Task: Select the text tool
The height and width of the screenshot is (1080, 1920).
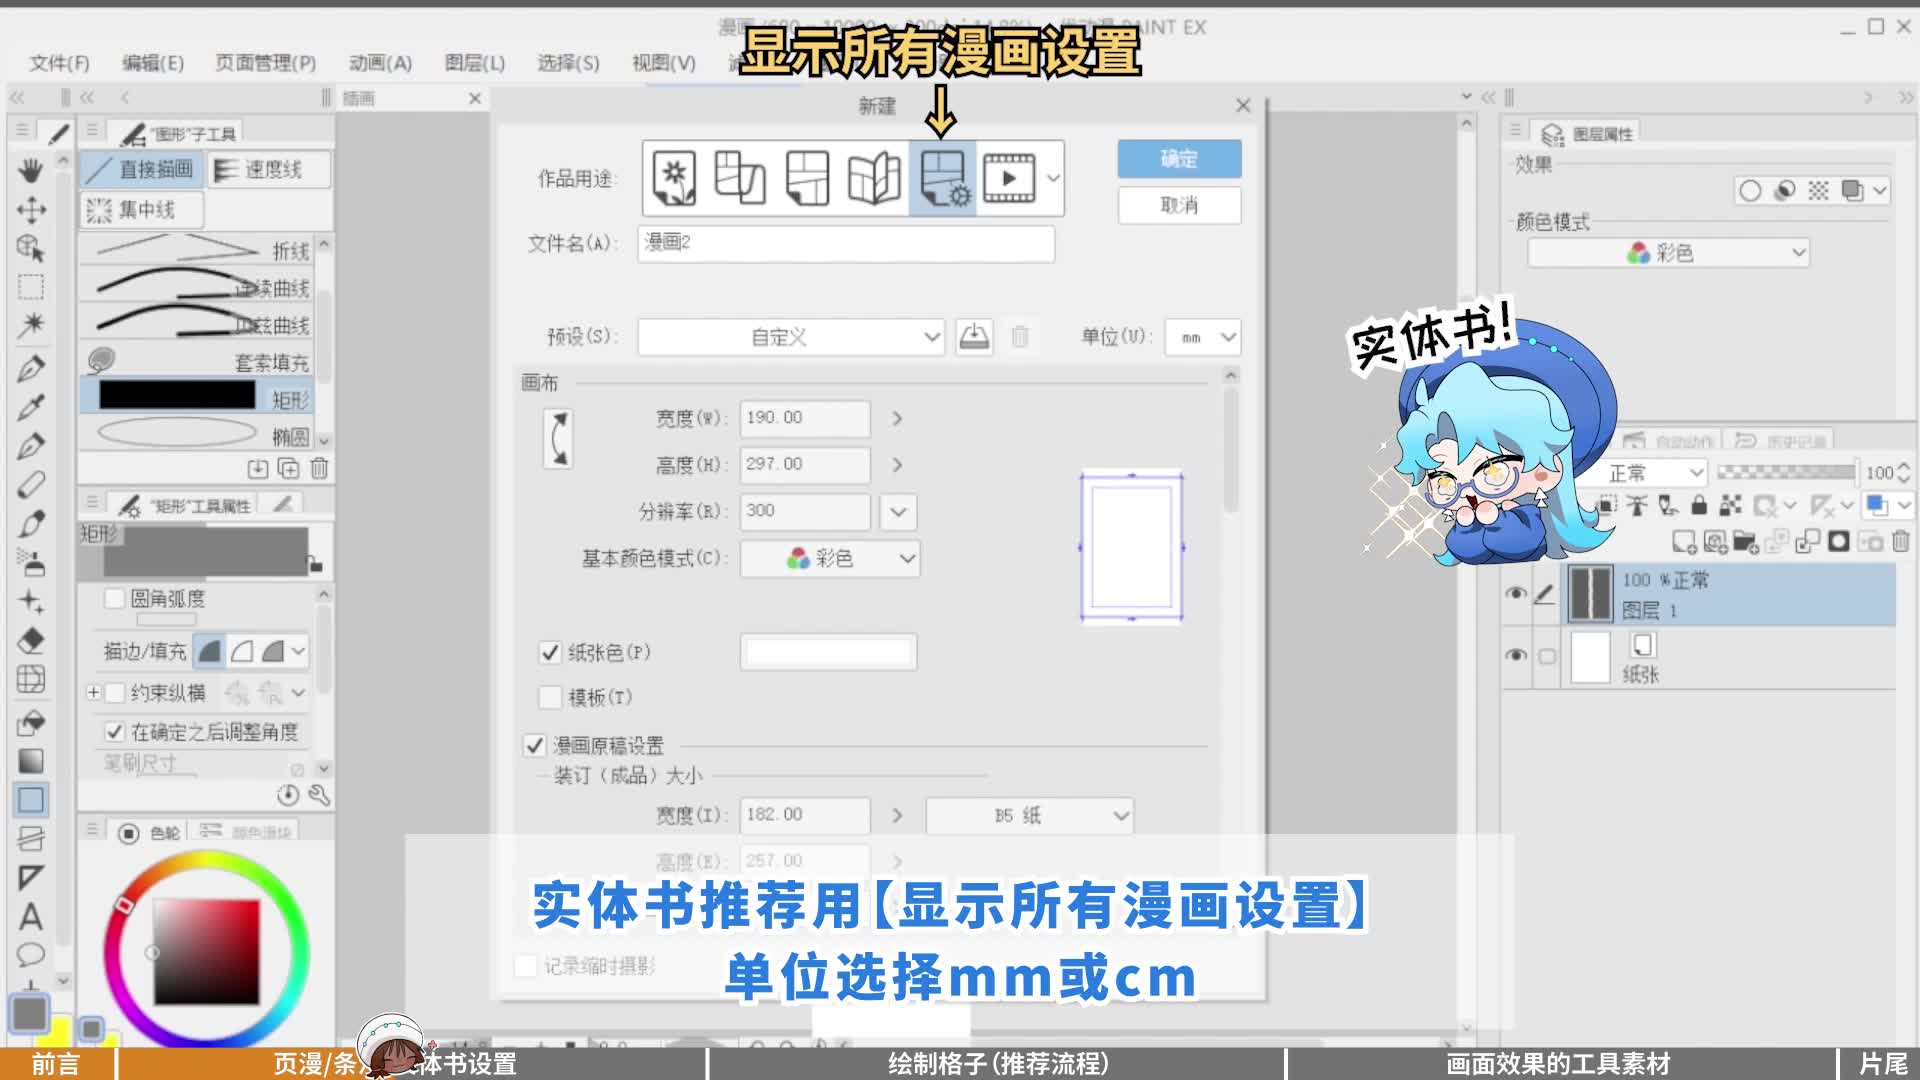Action: [31, 916]
